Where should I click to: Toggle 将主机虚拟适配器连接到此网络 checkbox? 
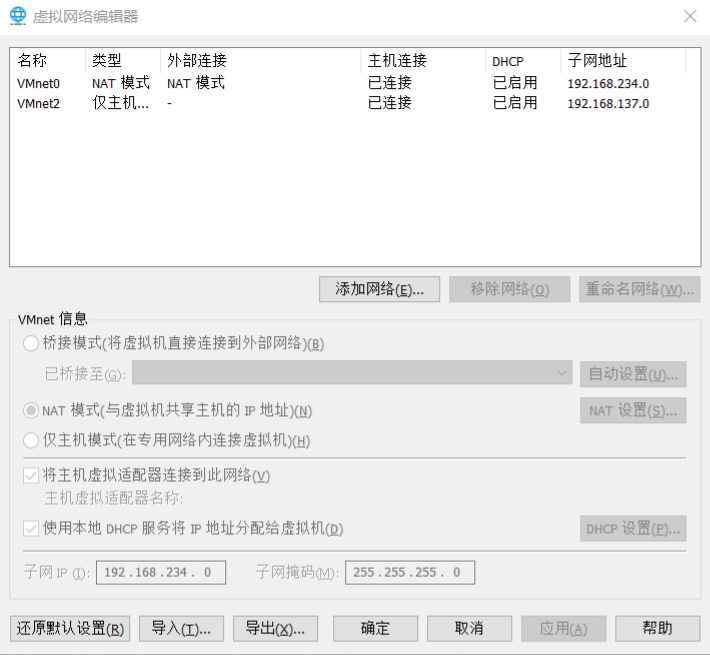click(30, 475)
